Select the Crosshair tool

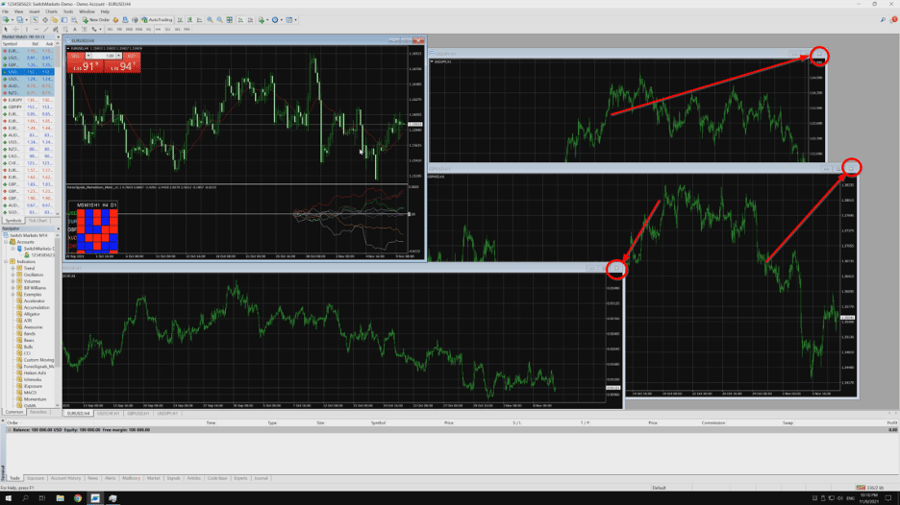[x=15, y=29]
